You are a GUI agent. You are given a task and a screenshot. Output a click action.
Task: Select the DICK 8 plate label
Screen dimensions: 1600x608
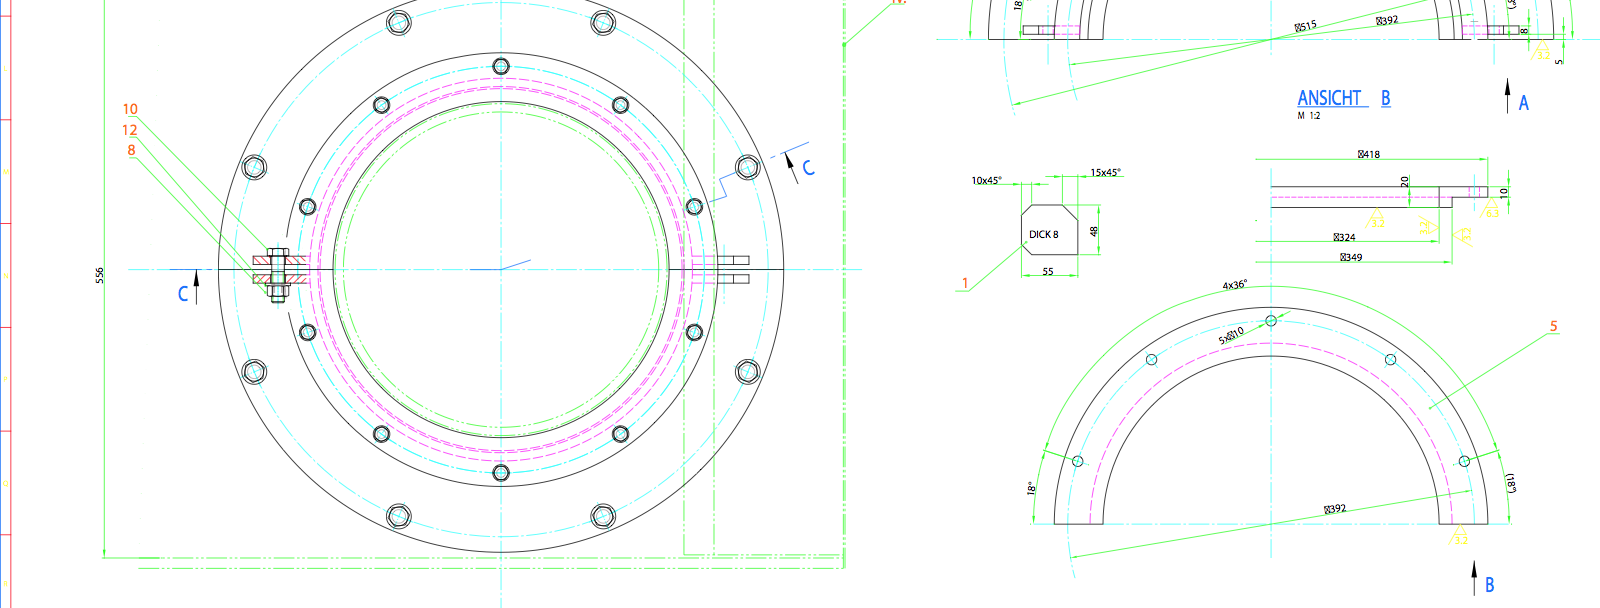pyautogui.click(x=1043, y=235)
